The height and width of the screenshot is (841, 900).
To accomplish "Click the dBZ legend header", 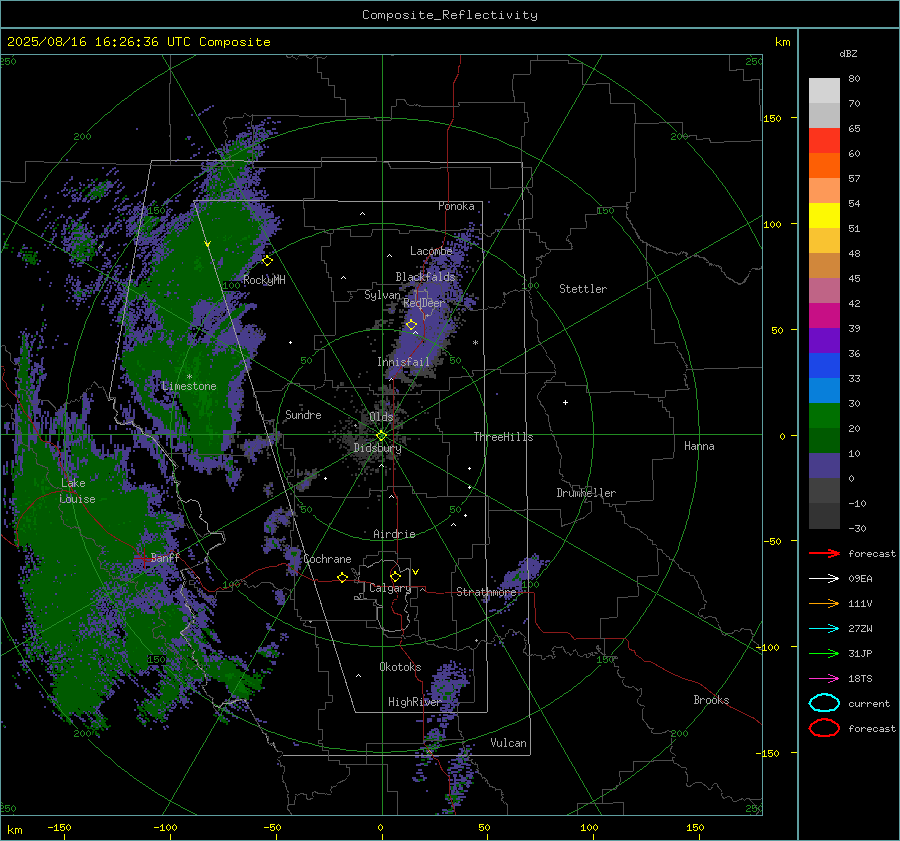I will tap(848, 54).
